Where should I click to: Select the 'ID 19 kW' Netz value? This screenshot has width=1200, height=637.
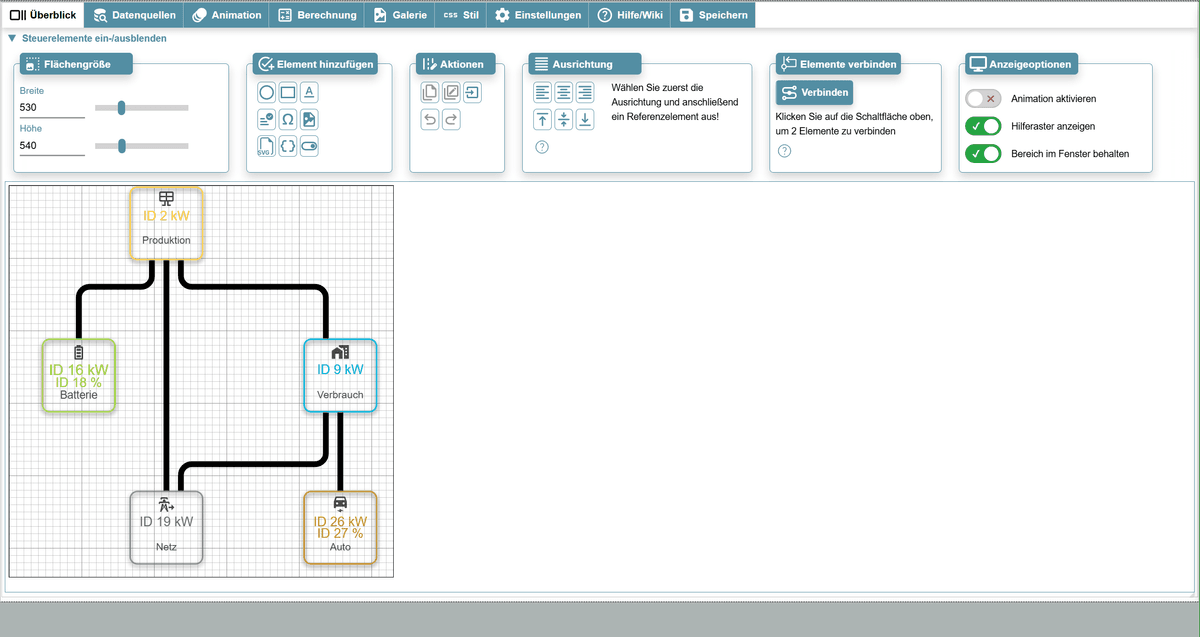[x=166, y=521]
